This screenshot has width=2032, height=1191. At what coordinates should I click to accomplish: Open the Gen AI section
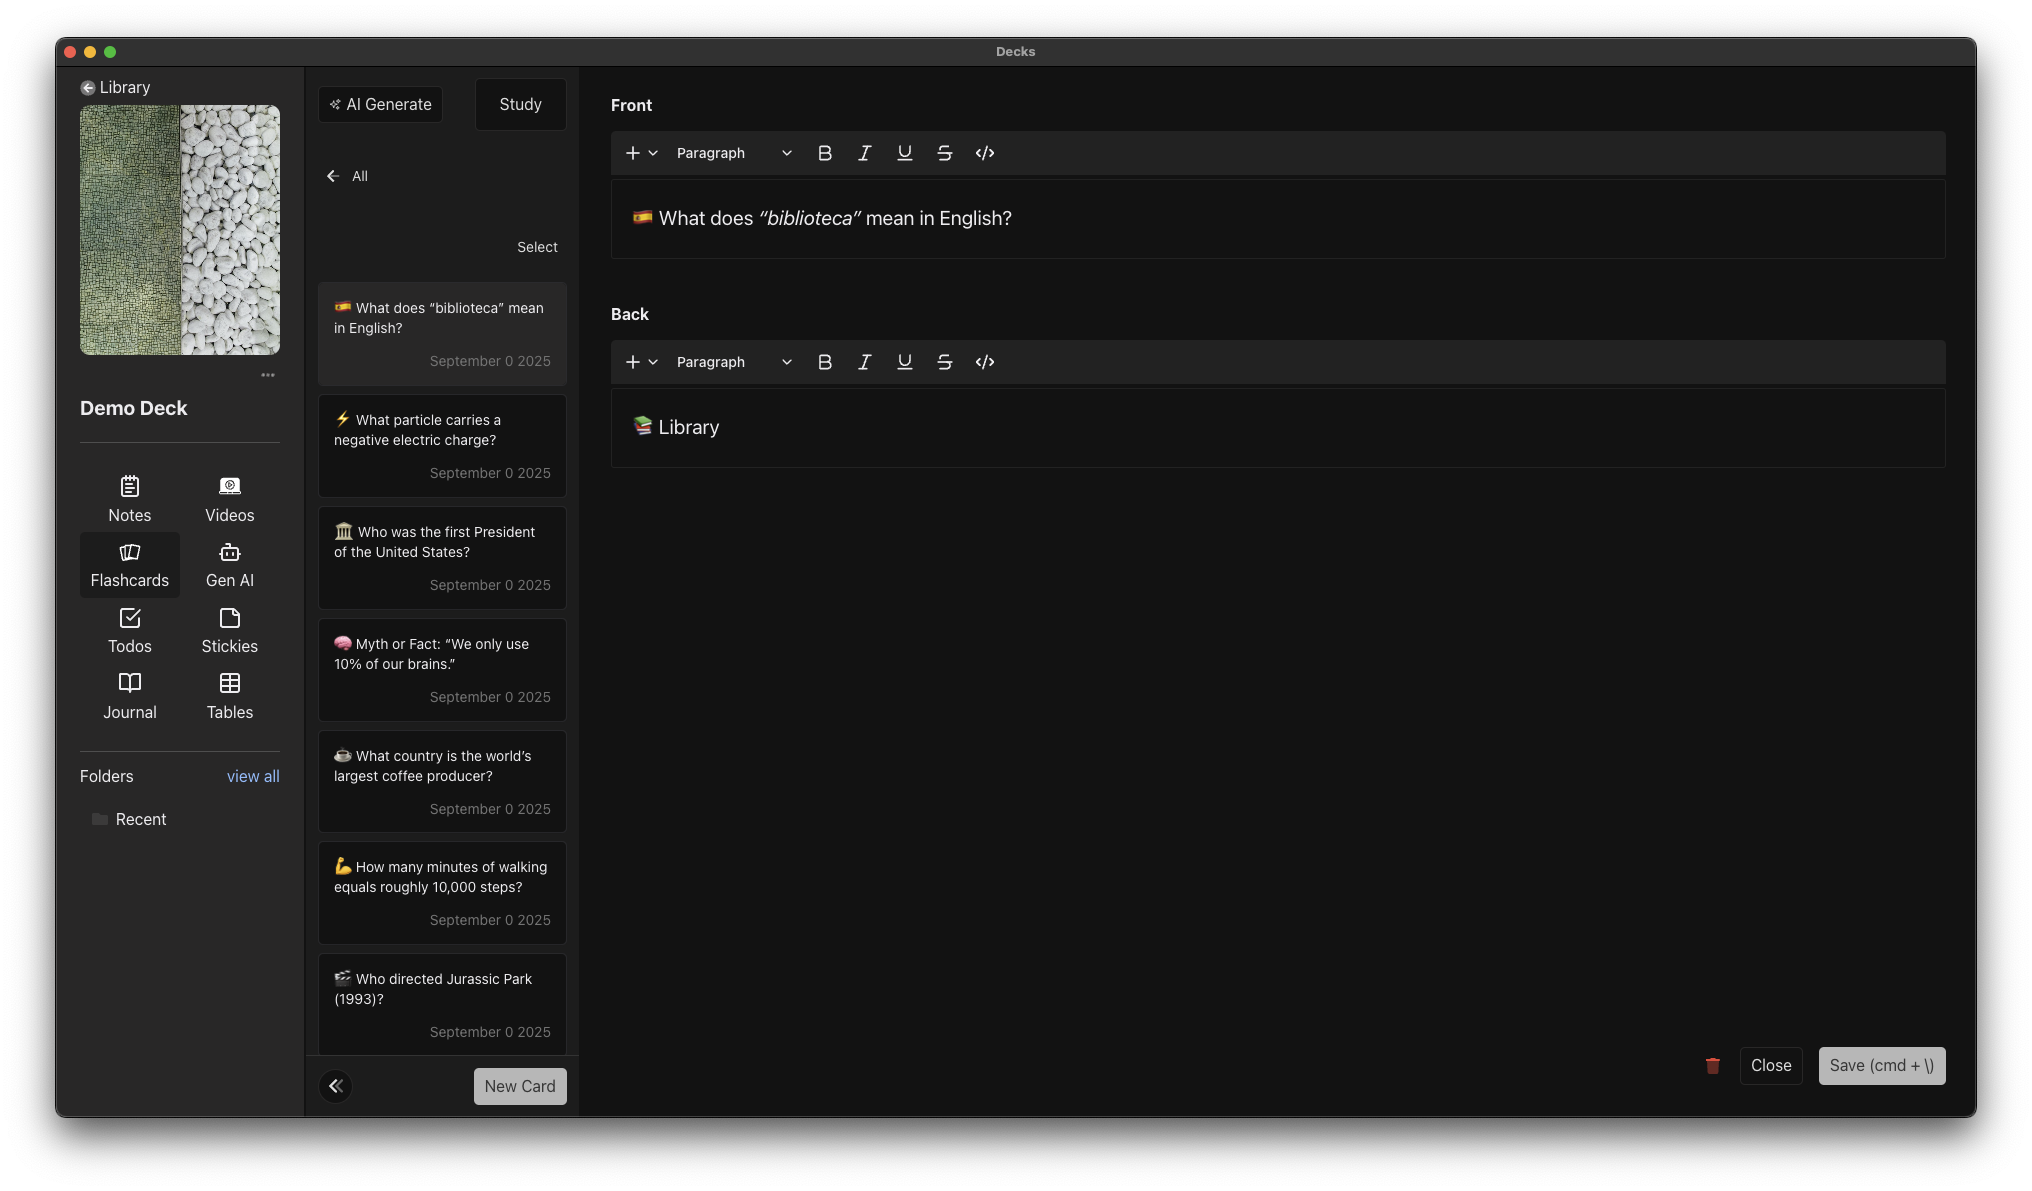pyautogui.click(x=229, y=565)
